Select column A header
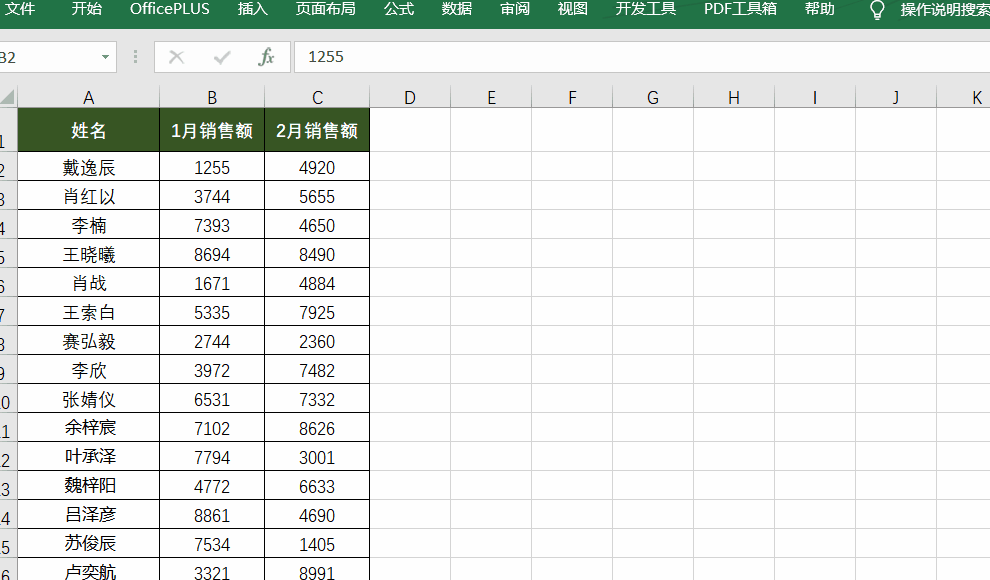Viewport: 990px width, 580px height. pos(88,98)
